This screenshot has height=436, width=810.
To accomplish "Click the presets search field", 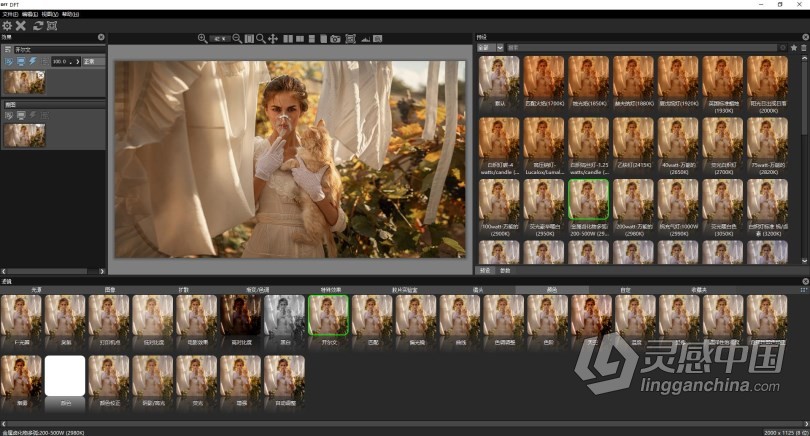I will coord(642,48).
